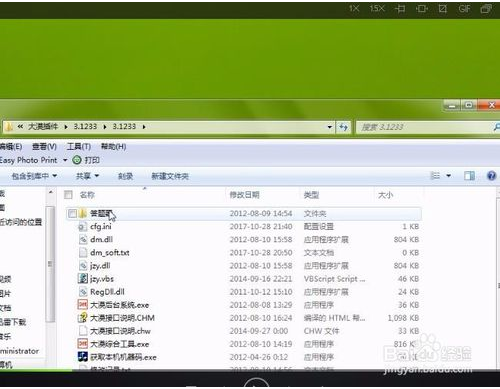Select the 大漠综合工具.exe icon
500x389 pixels.
pos(83,344)
